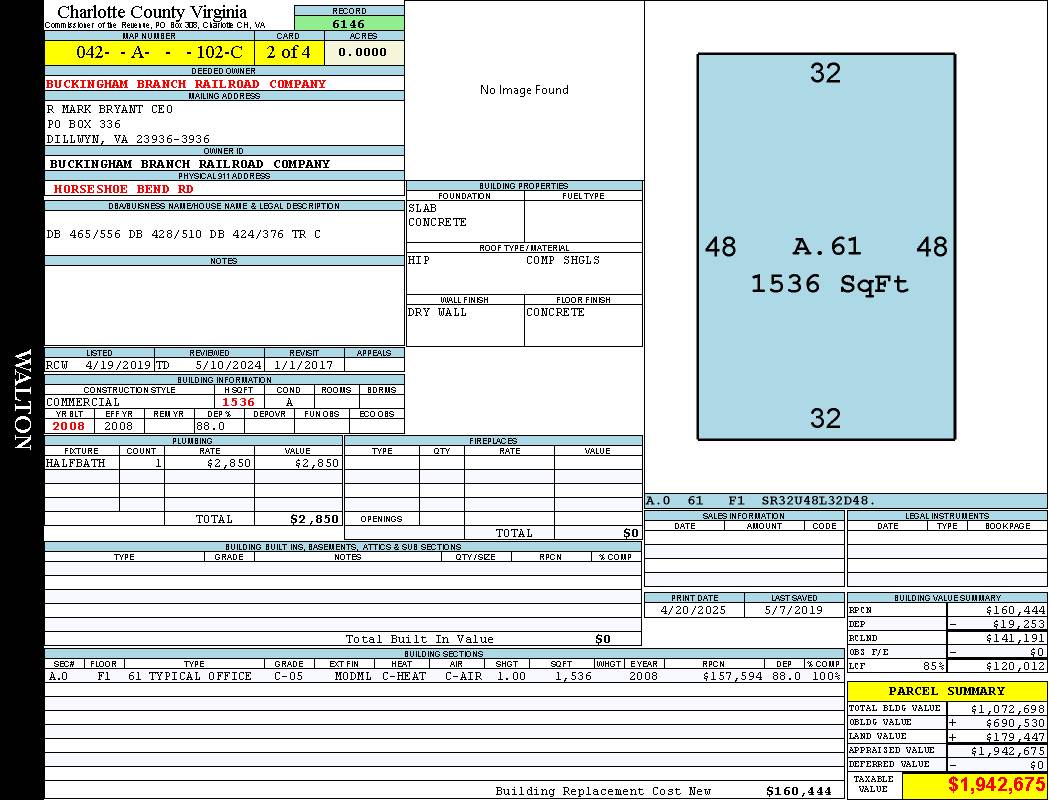Click the card '2 of 4' indicator
This screenshot has height=800, width=1050.
click(x=288, y=52)
